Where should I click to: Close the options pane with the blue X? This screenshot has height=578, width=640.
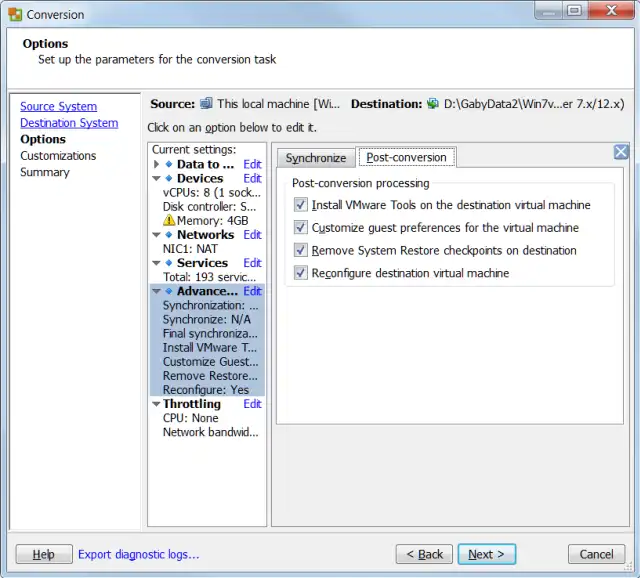pyautogui.click(x=621, y=152)
